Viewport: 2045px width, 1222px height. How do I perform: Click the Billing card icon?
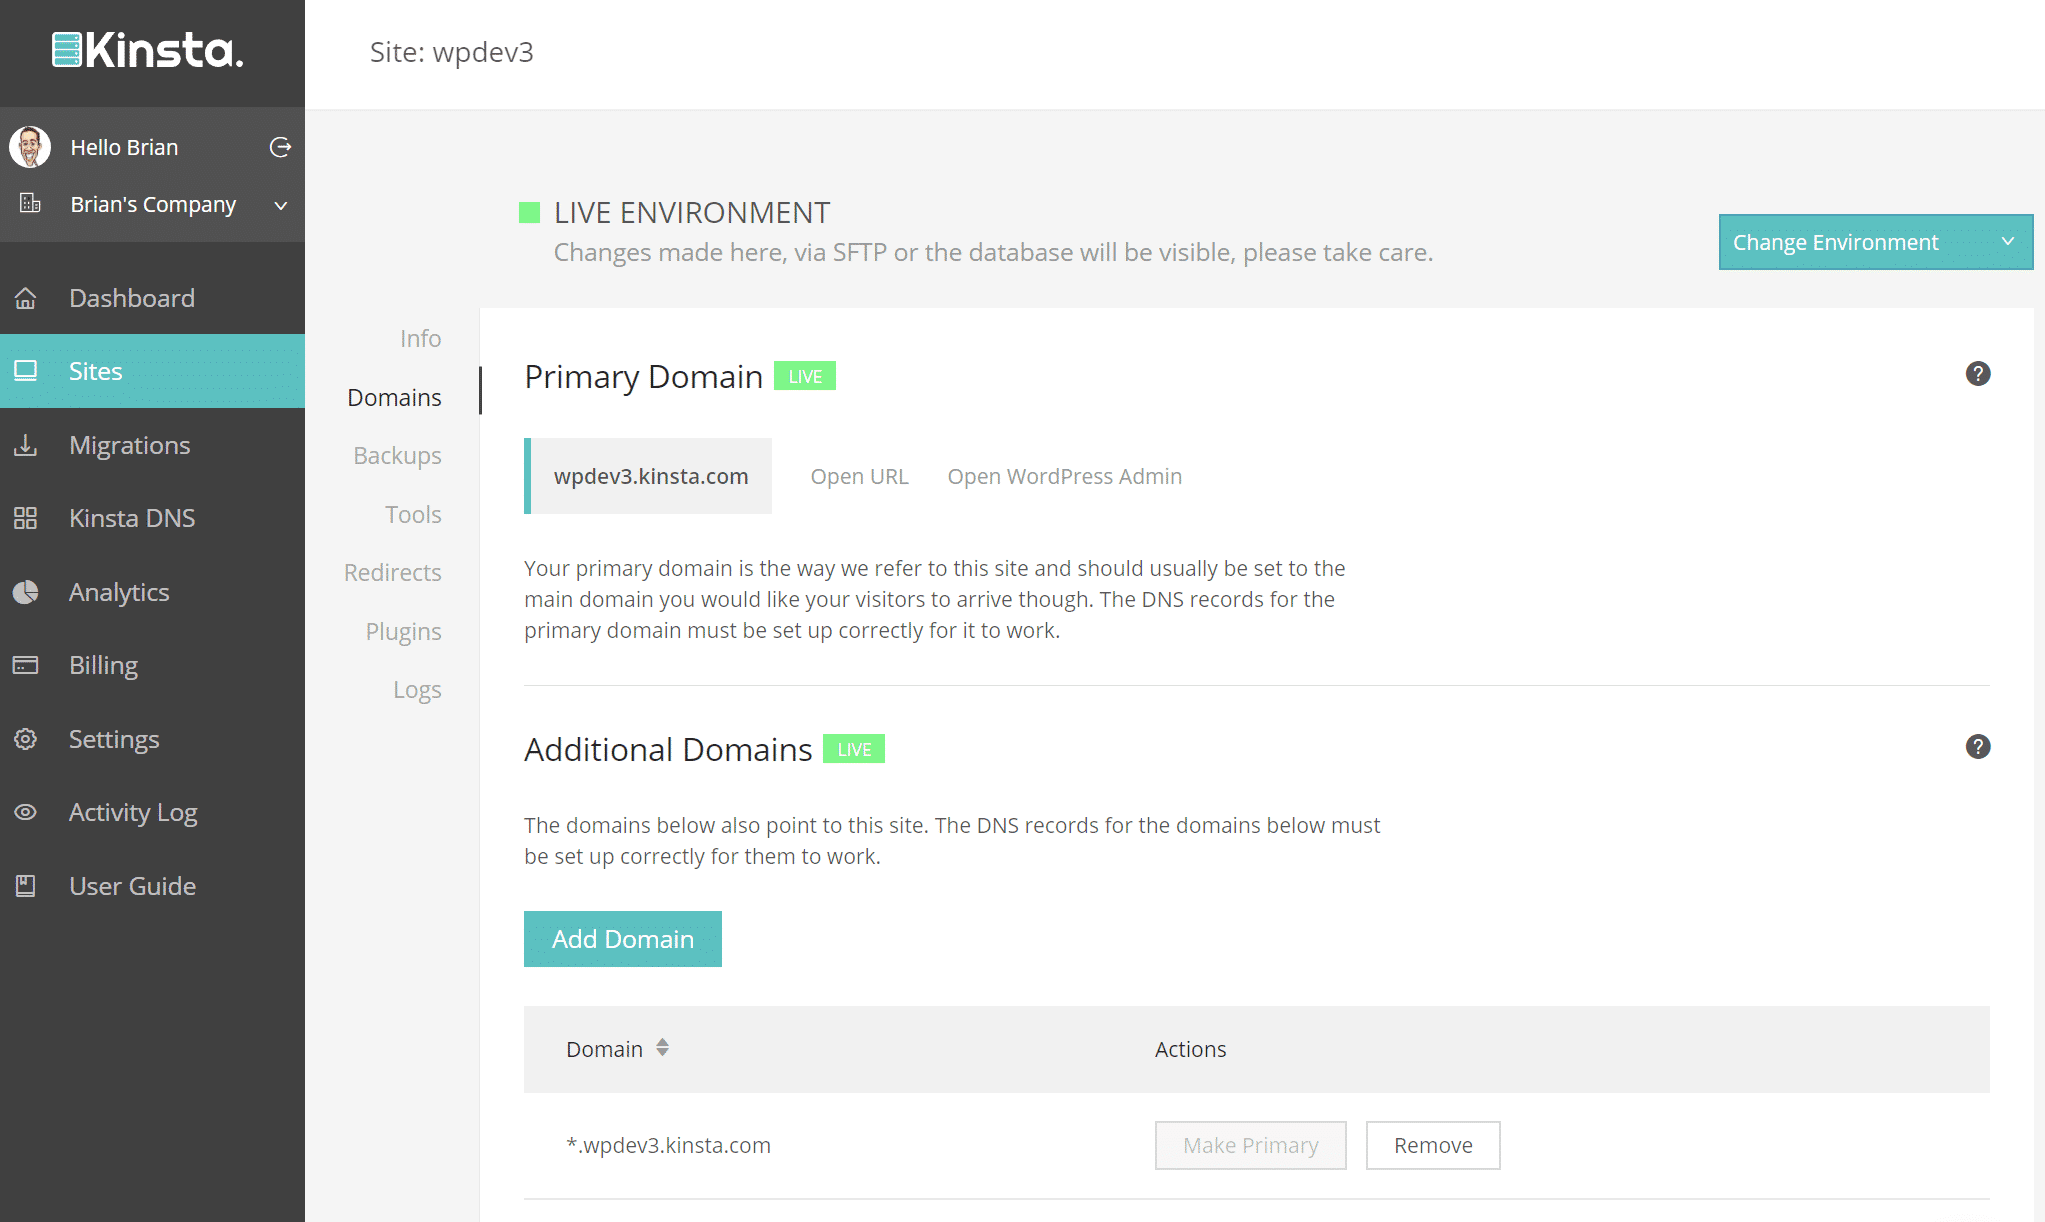(x=25, y=665)
